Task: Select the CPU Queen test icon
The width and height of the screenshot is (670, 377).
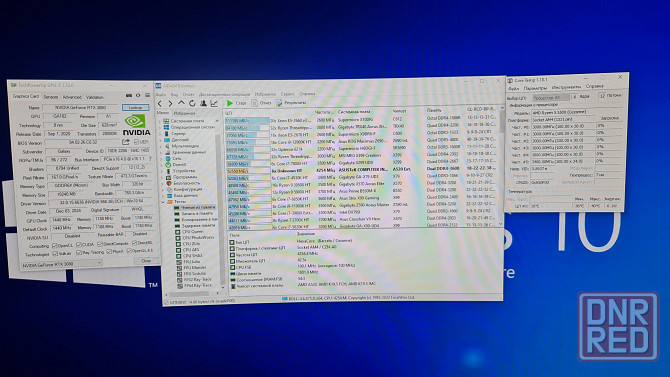Action: (178, 232)
